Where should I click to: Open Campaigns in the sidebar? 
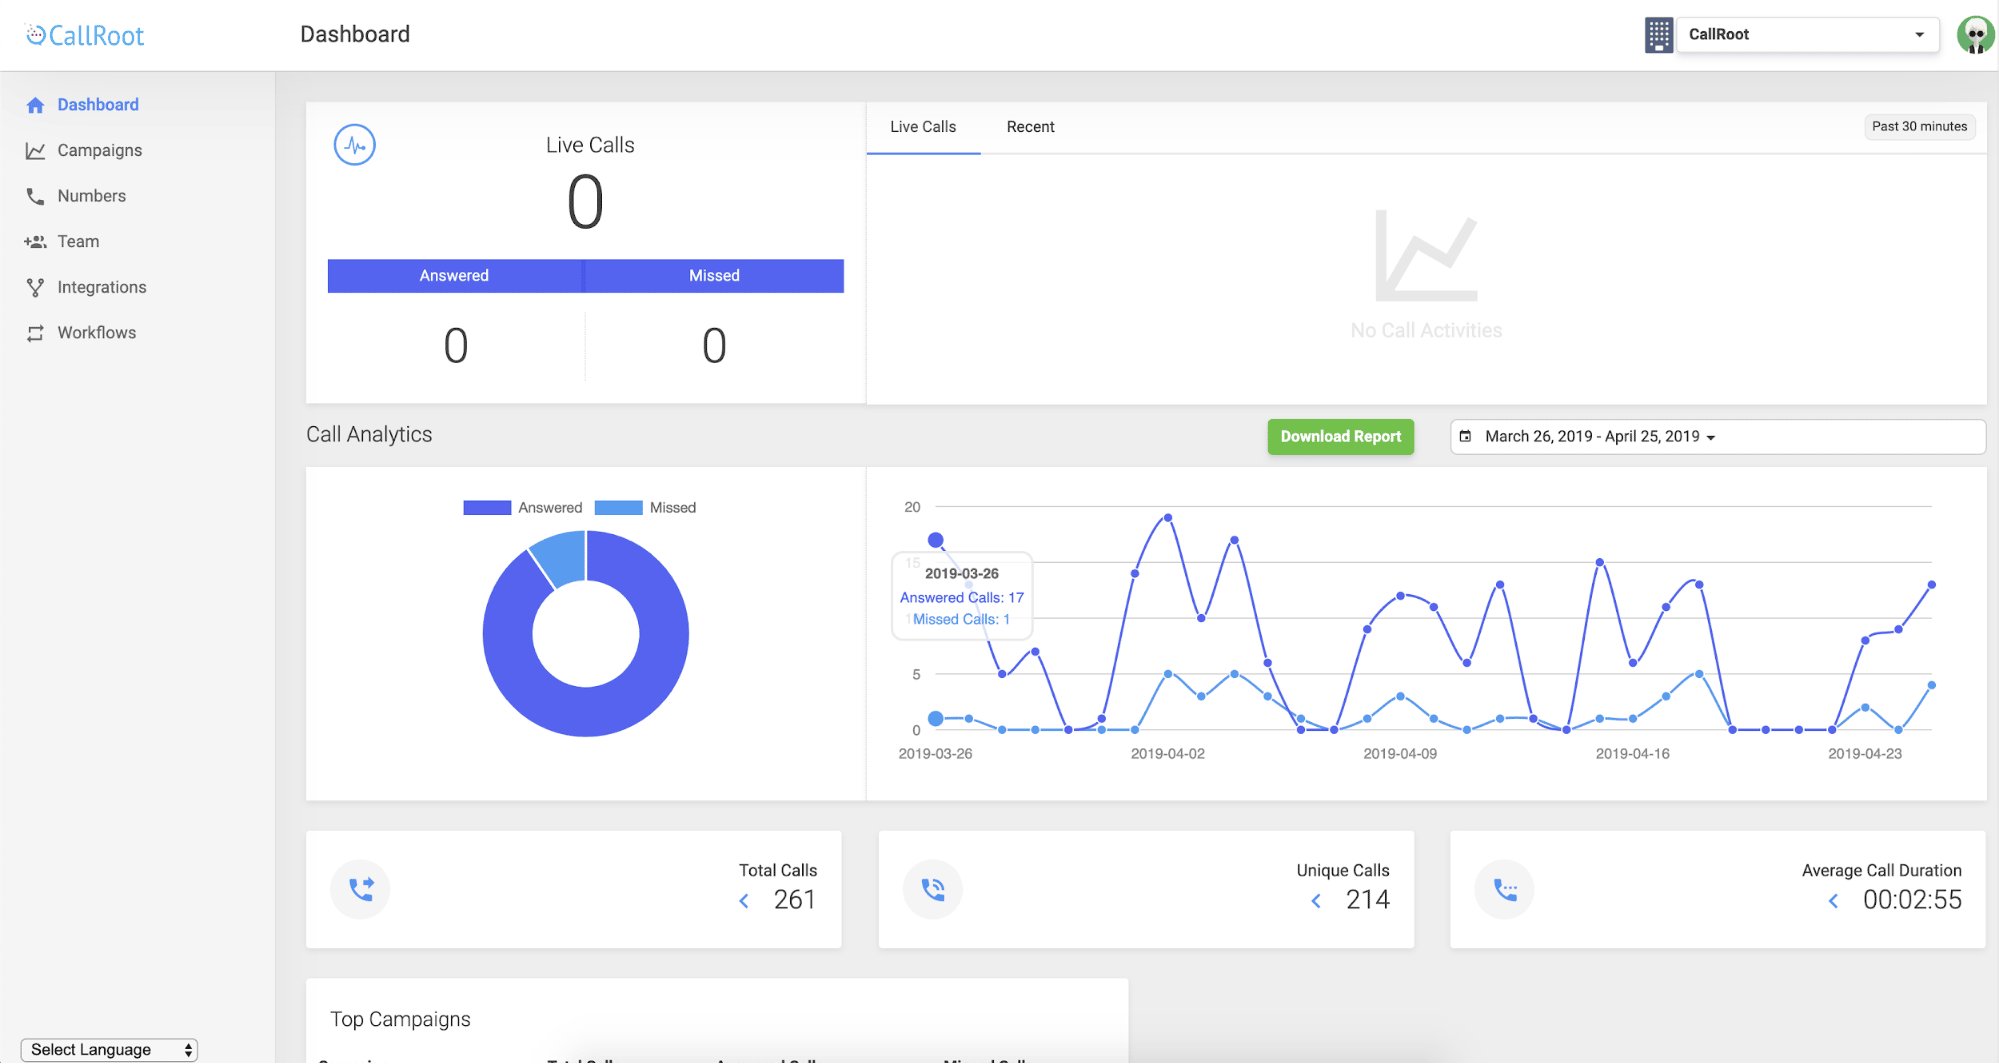99,150
